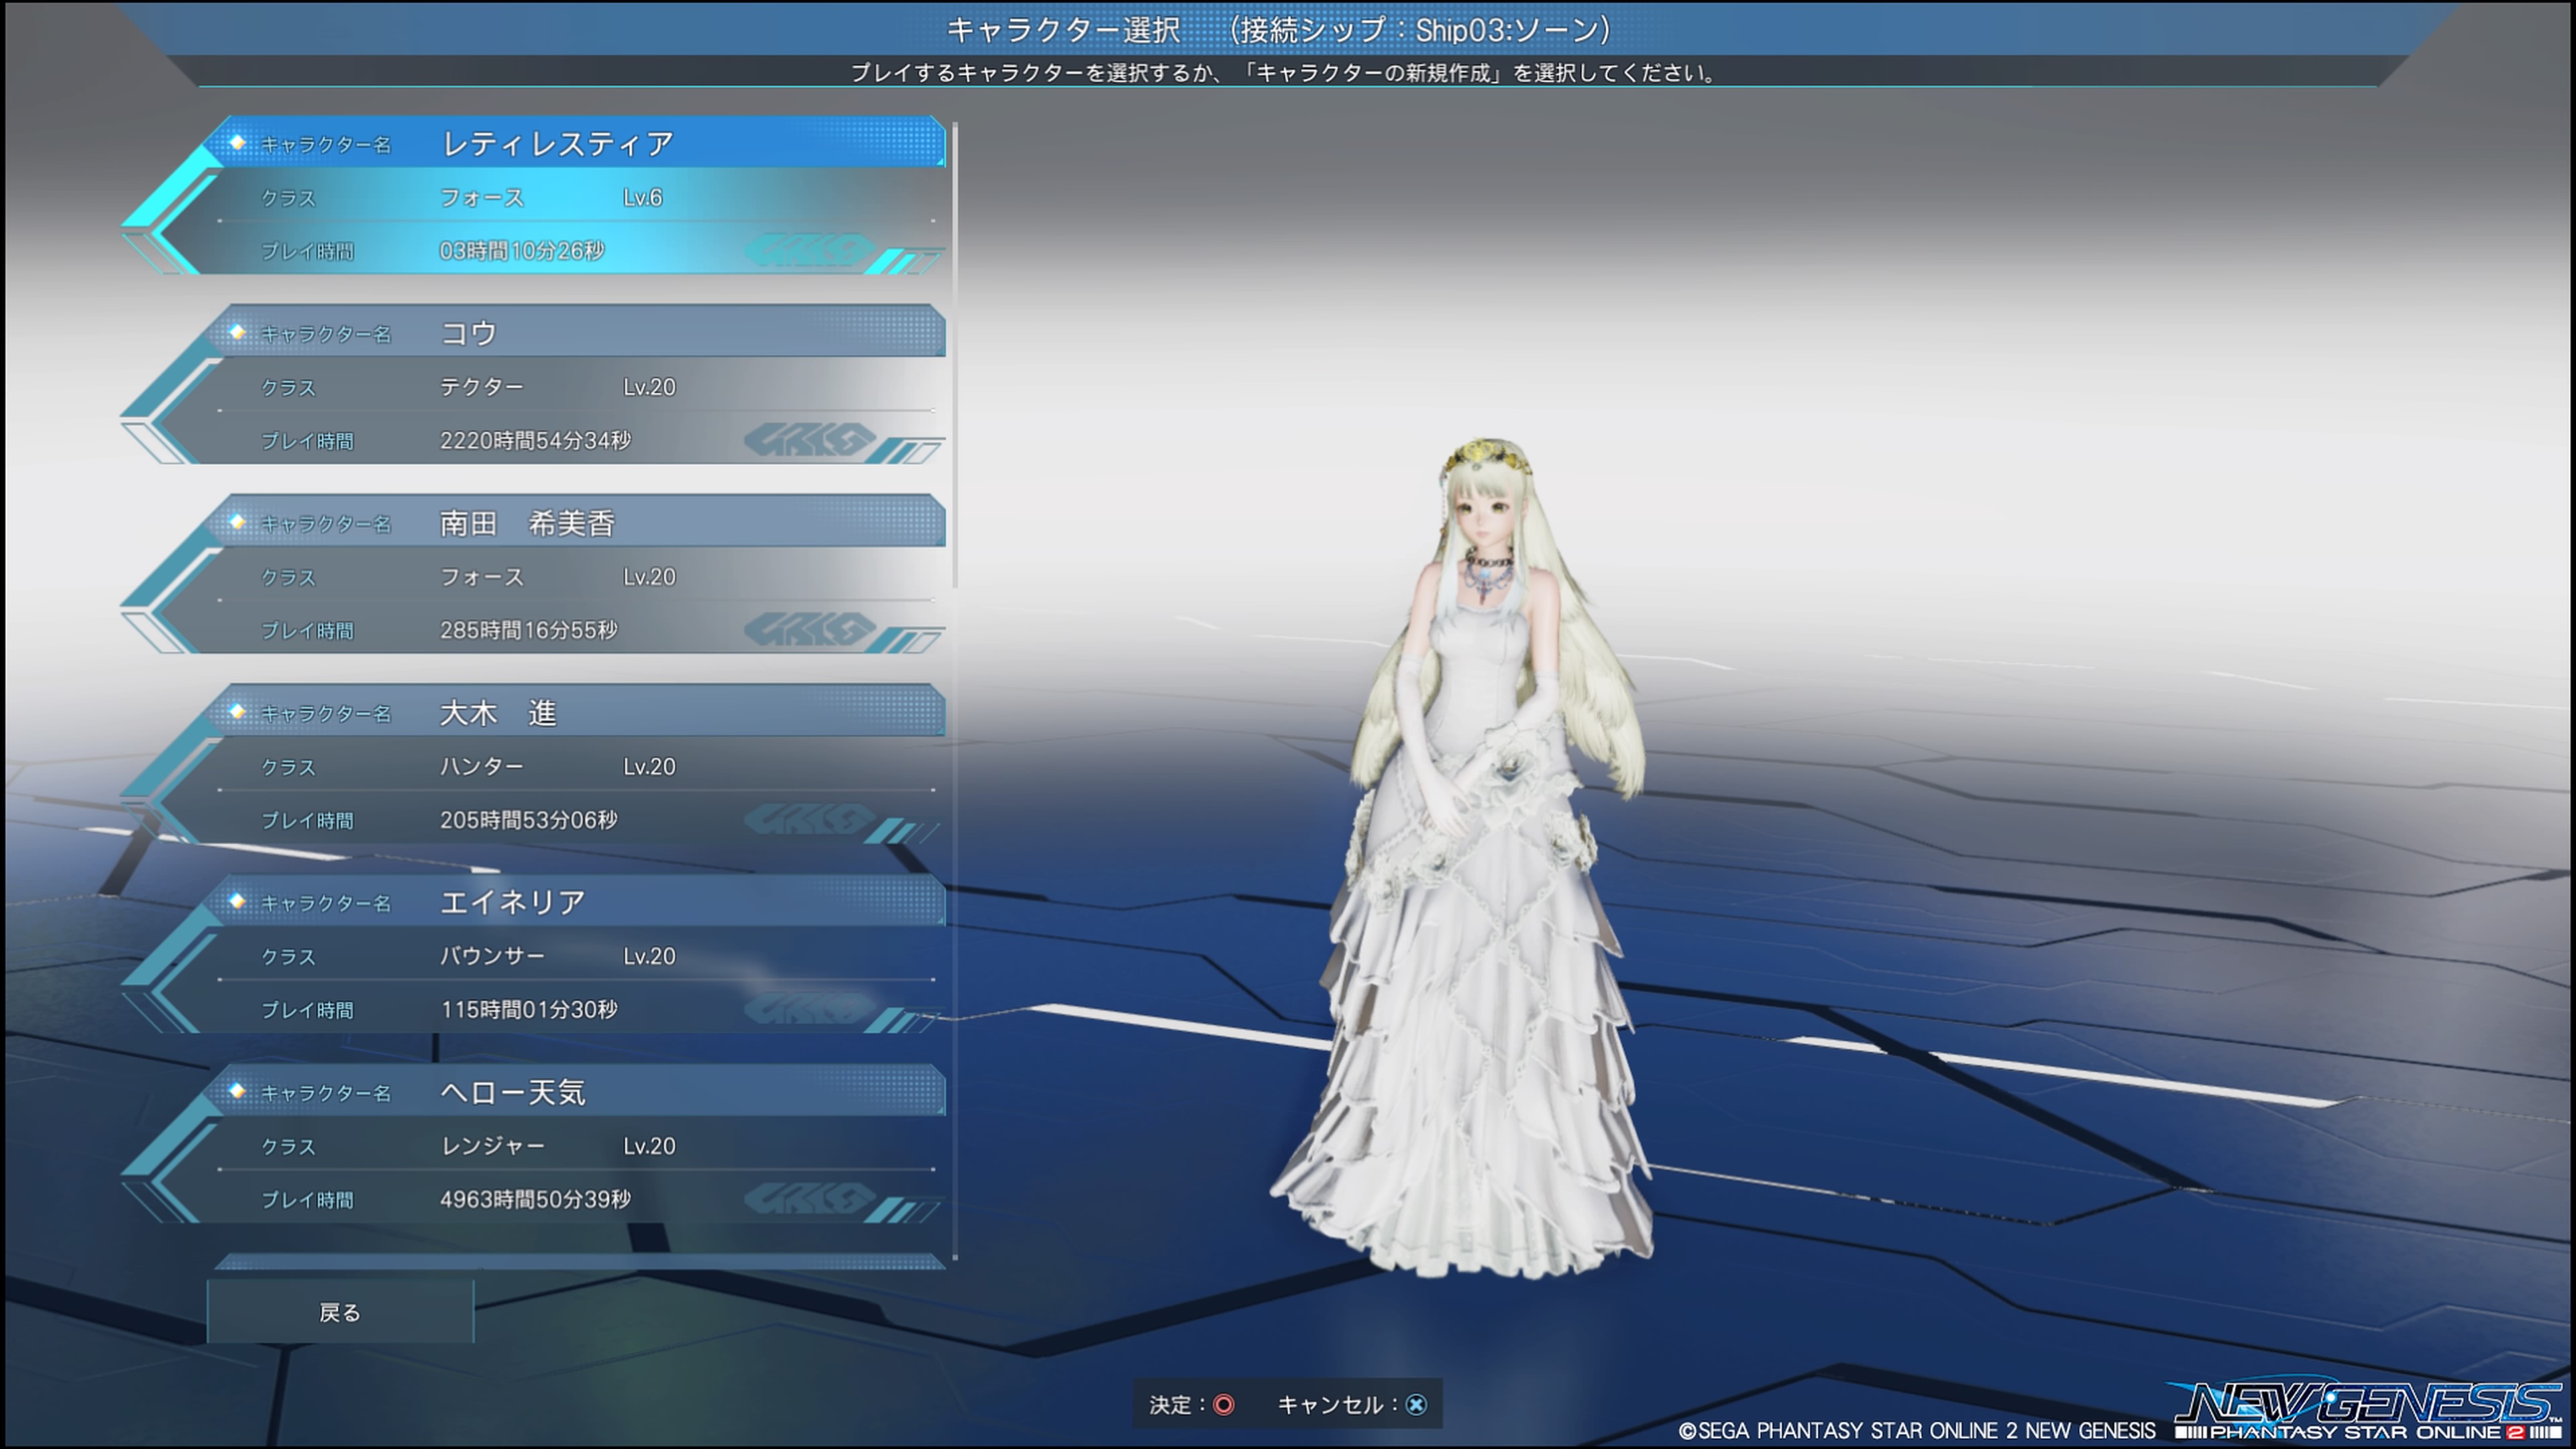Click the character list scrollbar

[x=956, y=355]
